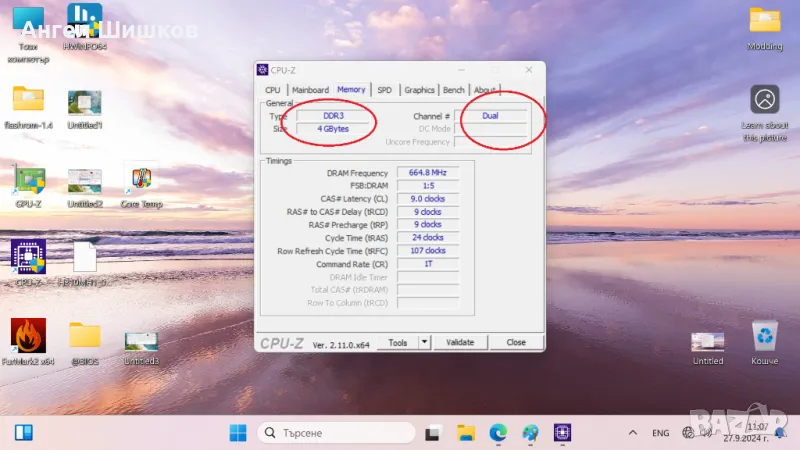The width and height of the screenshot is (800, 450).
Task: Open the FurMark2 x64 shortcut
Action: (28, 338)
